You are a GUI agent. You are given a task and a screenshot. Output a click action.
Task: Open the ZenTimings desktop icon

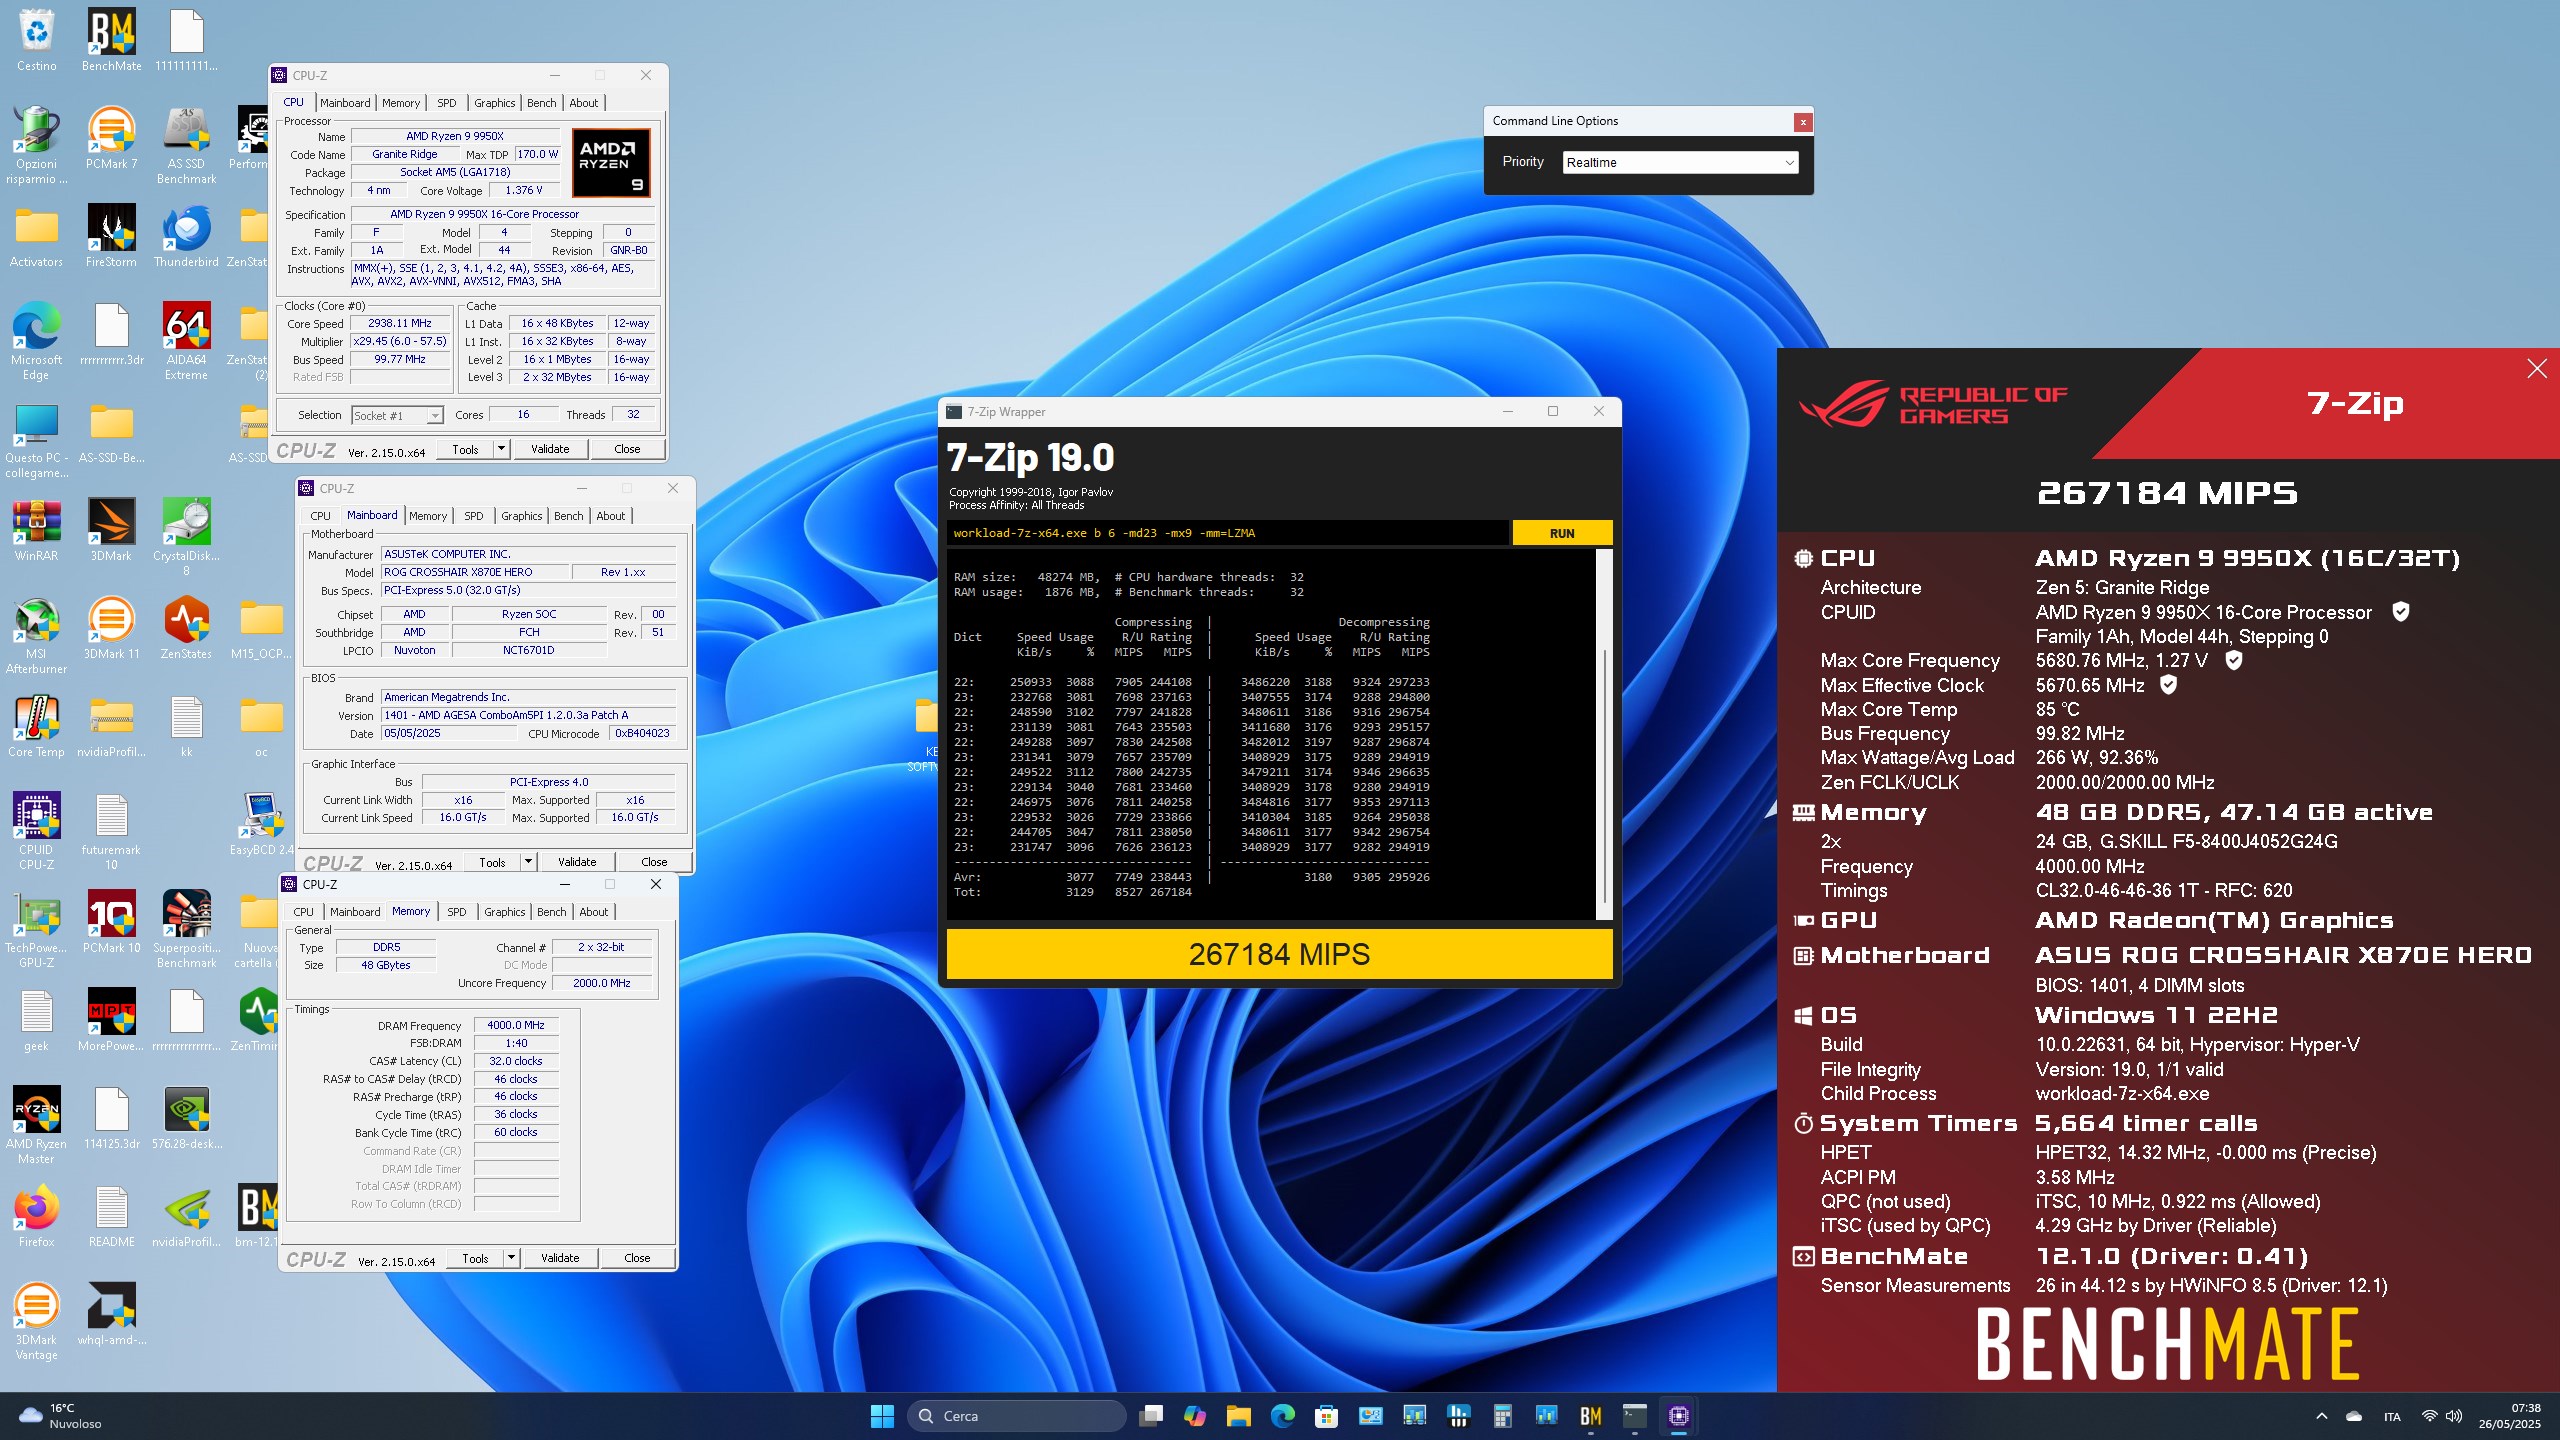pos(258,1020)
